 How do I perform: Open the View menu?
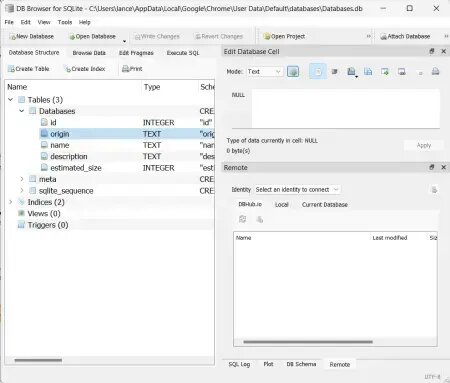coord(44,22)
